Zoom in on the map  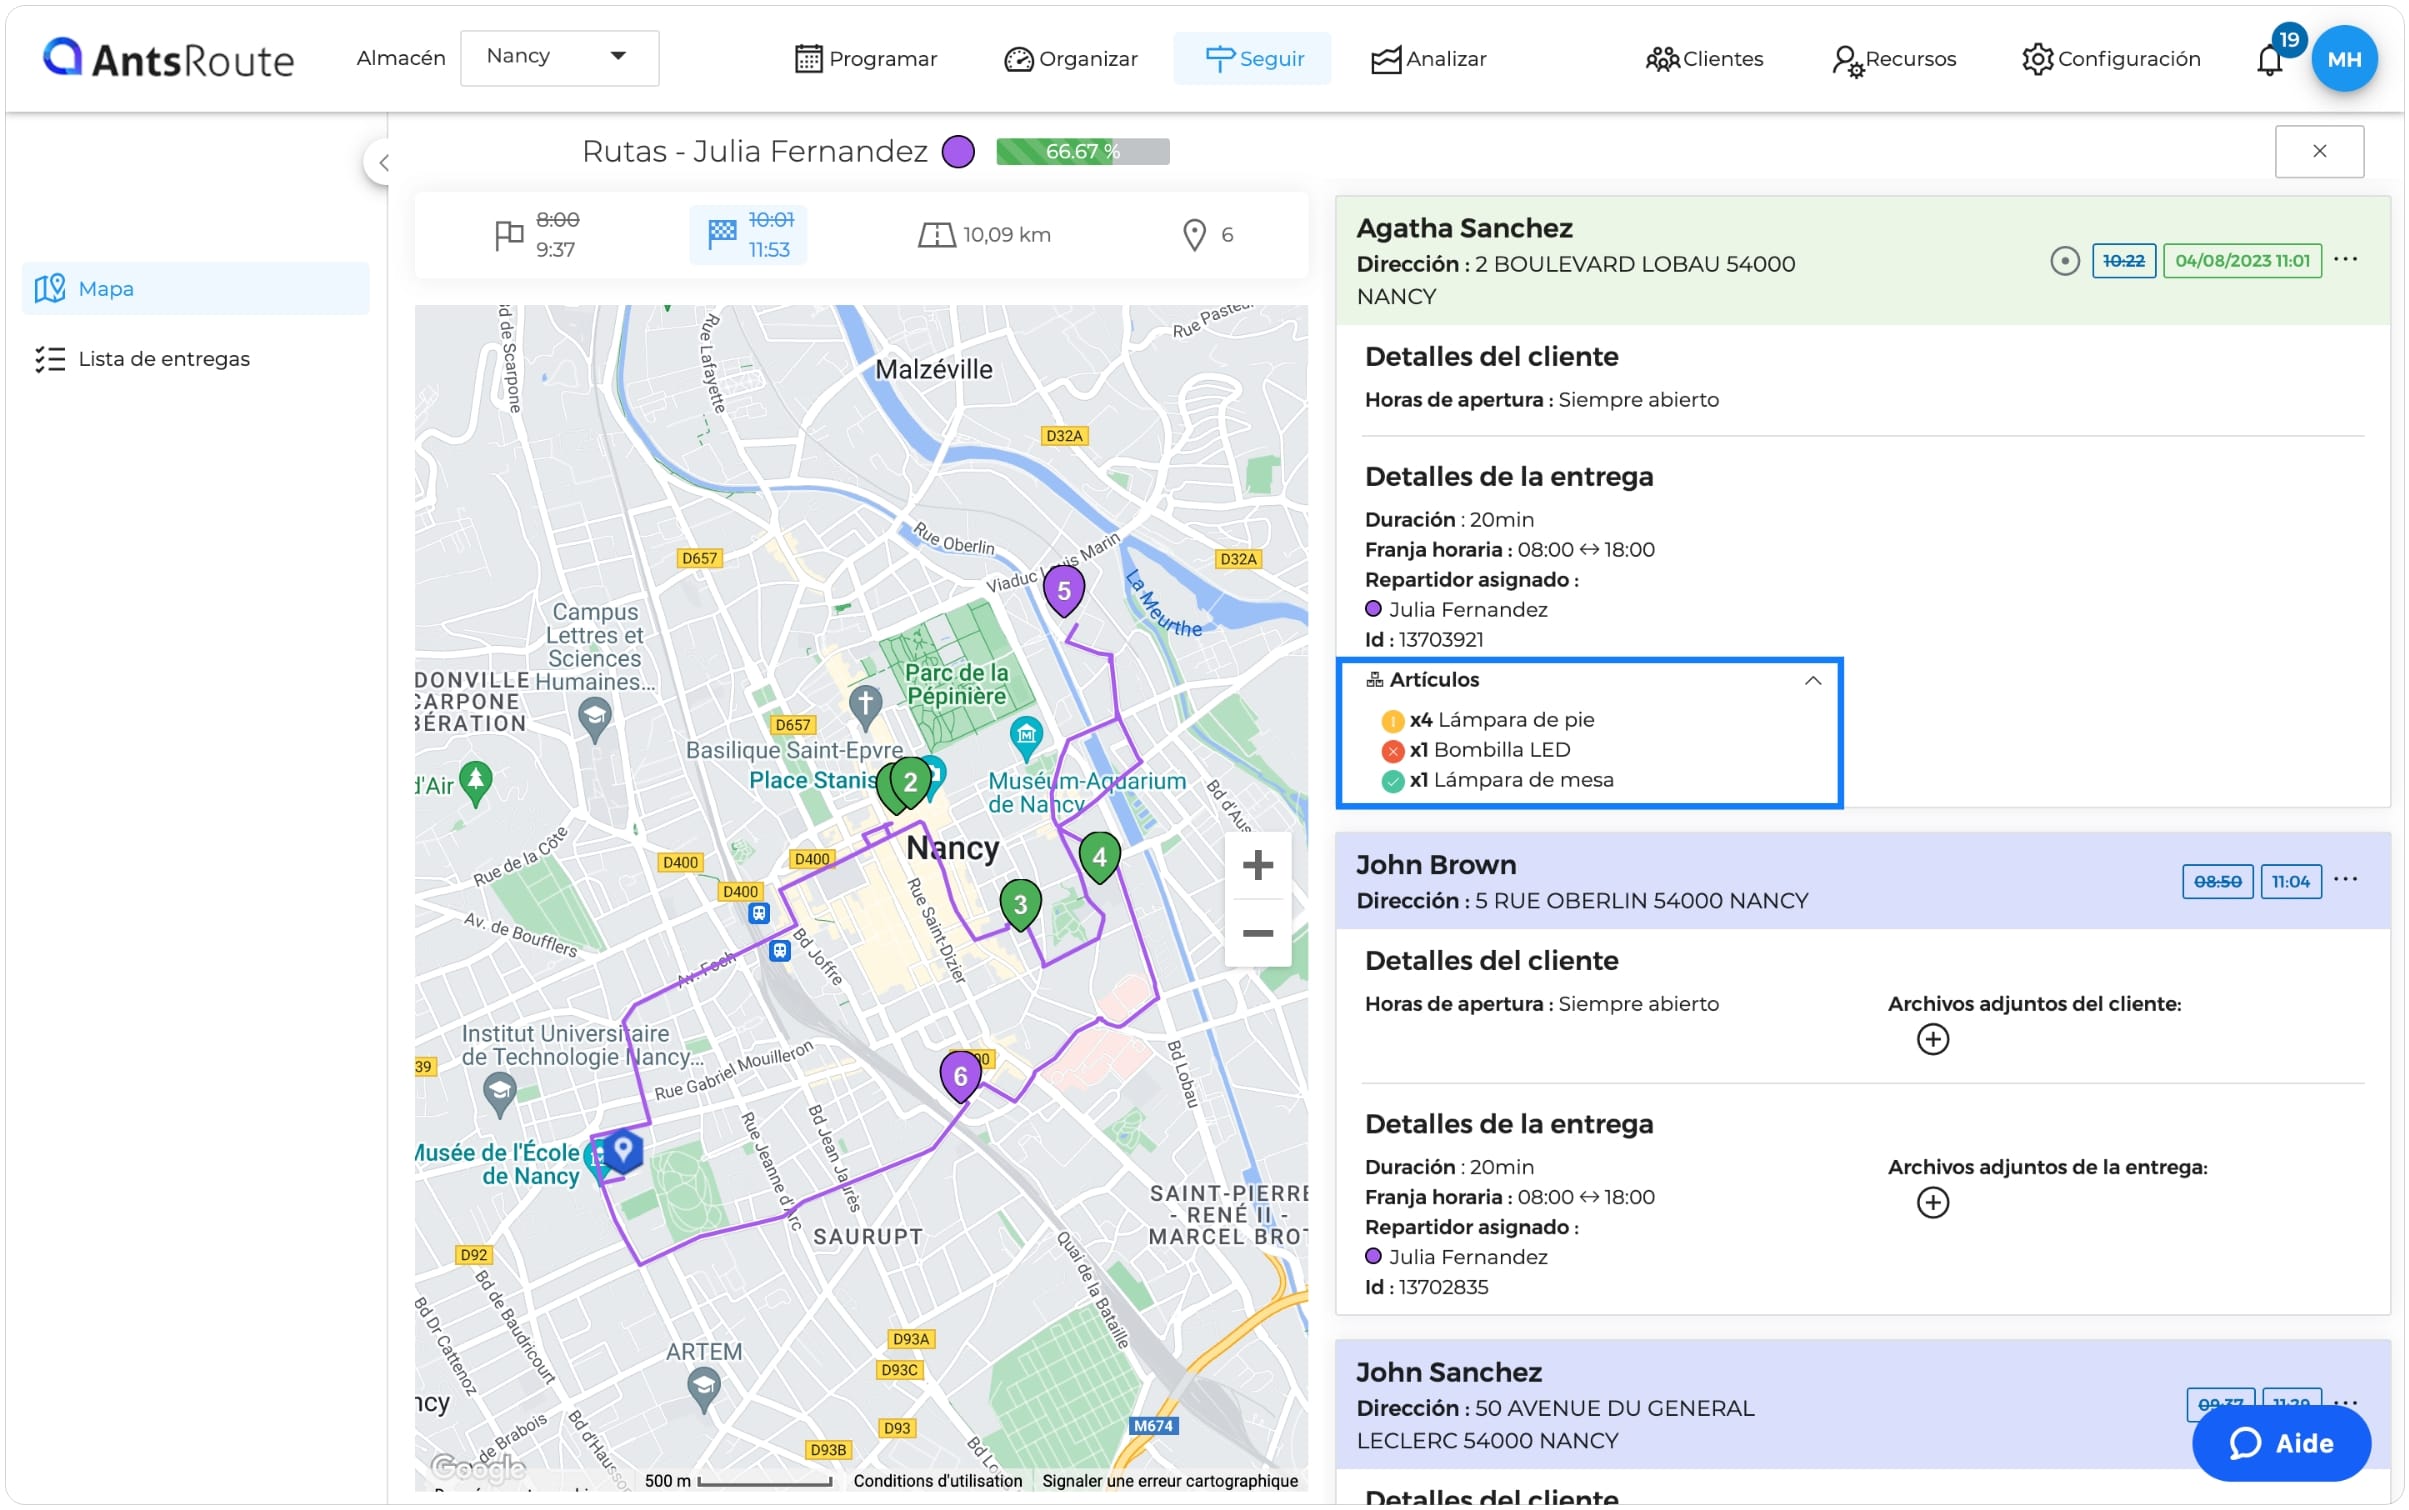pos(1257,866)
